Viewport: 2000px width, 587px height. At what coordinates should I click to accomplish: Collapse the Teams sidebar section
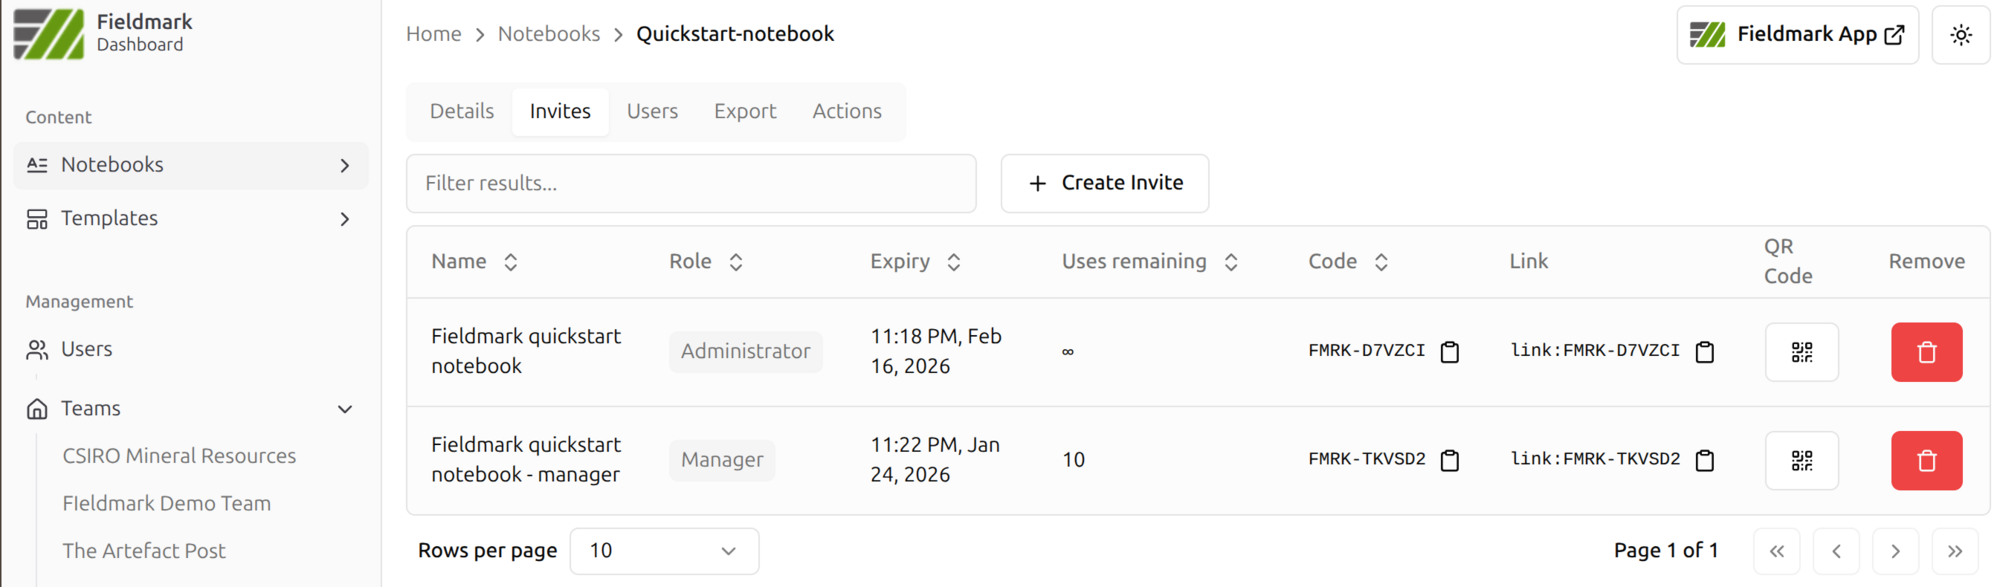click(344, 409)
